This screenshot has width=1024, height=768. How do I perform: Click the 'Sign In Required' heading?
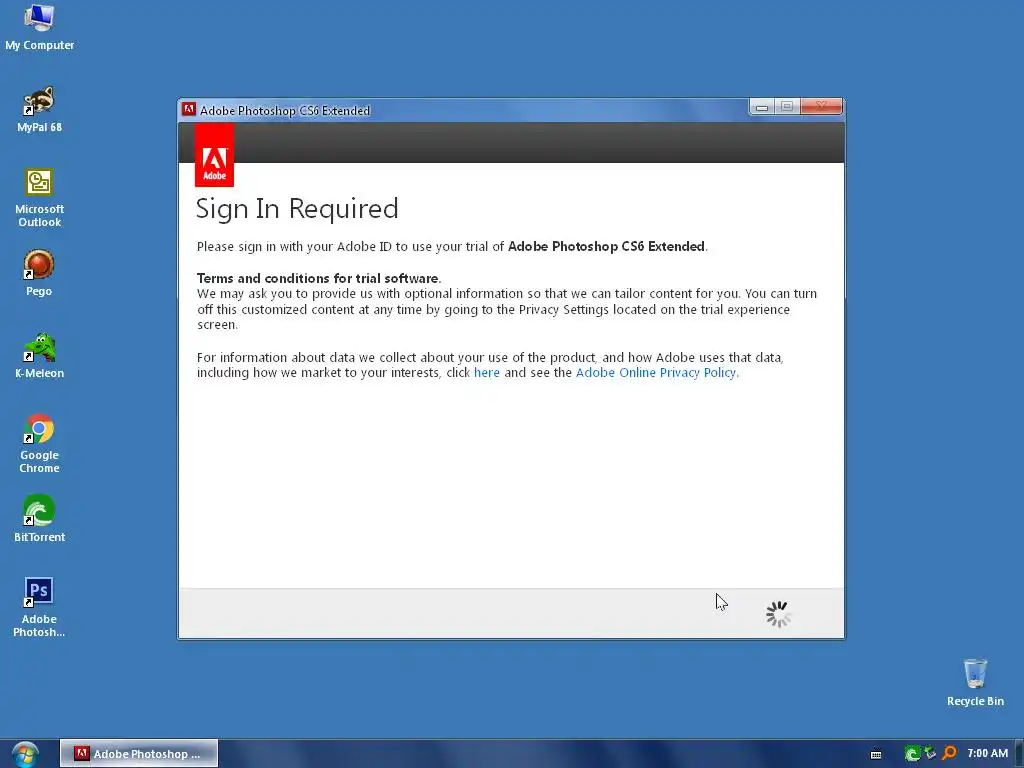(x=297, y=209)
